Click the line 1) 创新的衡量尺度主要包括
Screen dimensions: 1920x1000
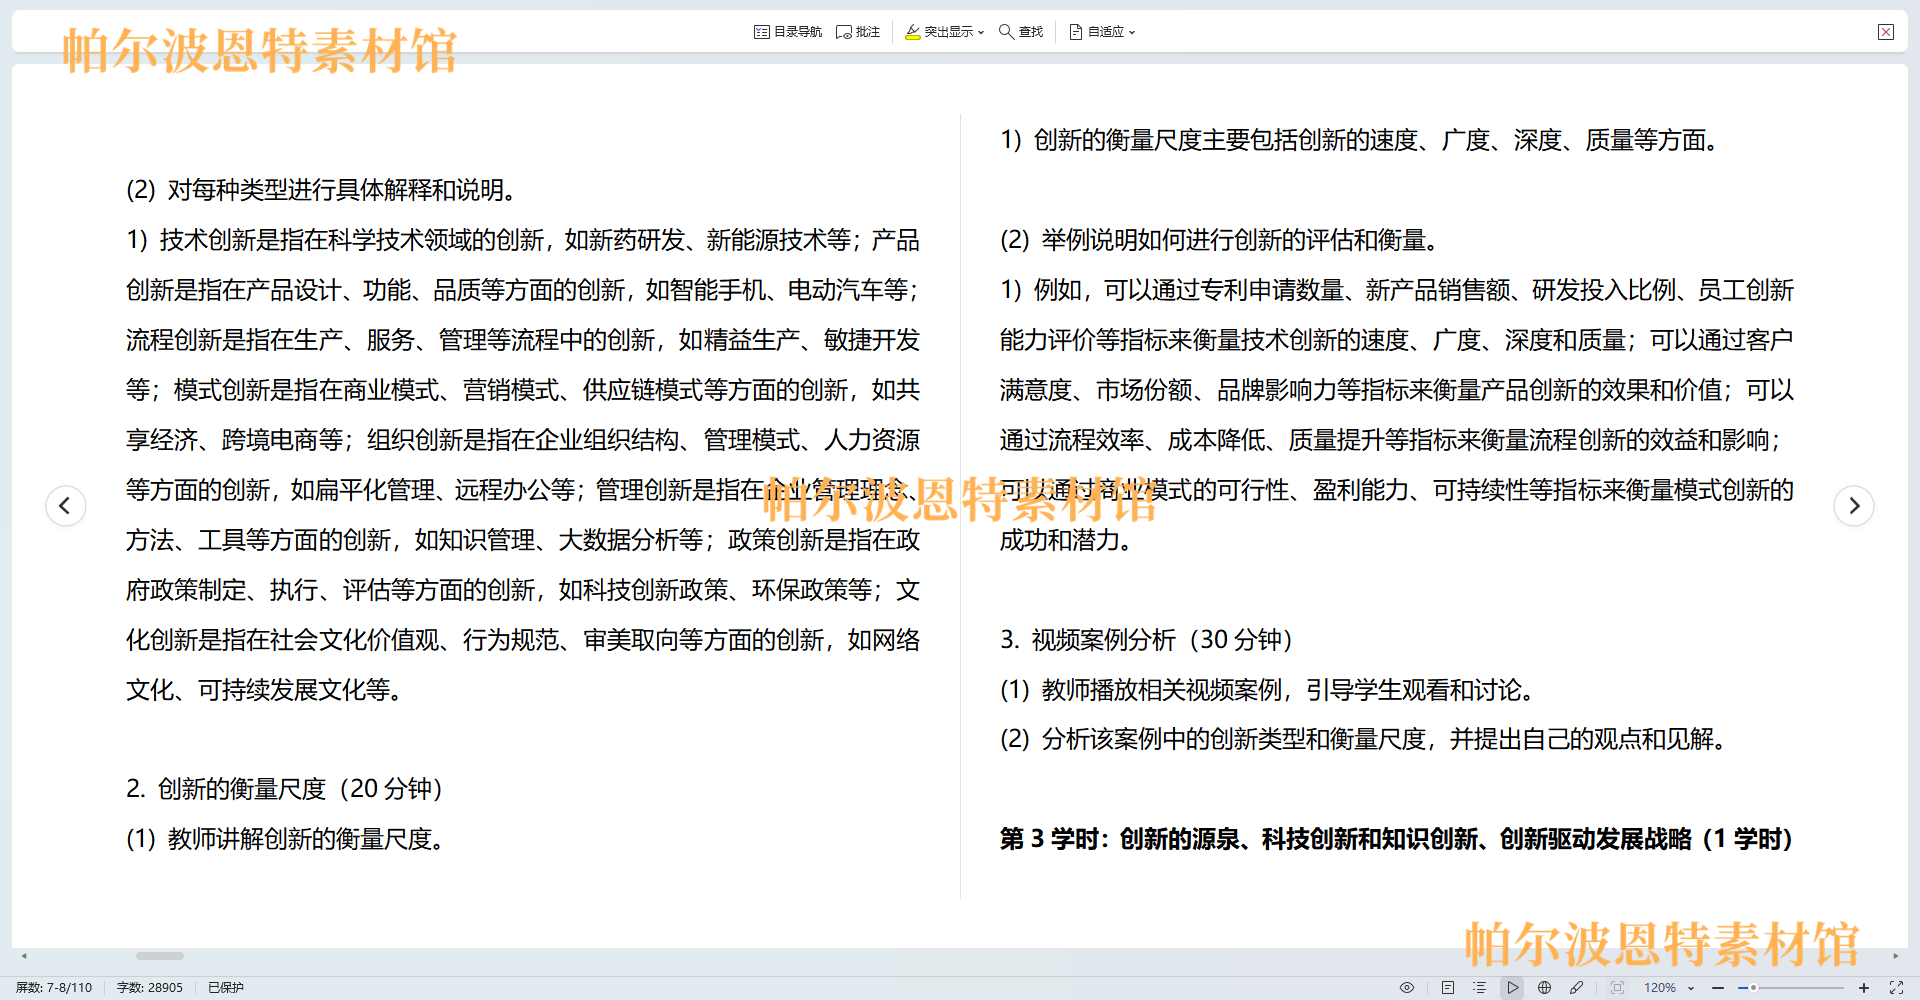(1360, 140)
